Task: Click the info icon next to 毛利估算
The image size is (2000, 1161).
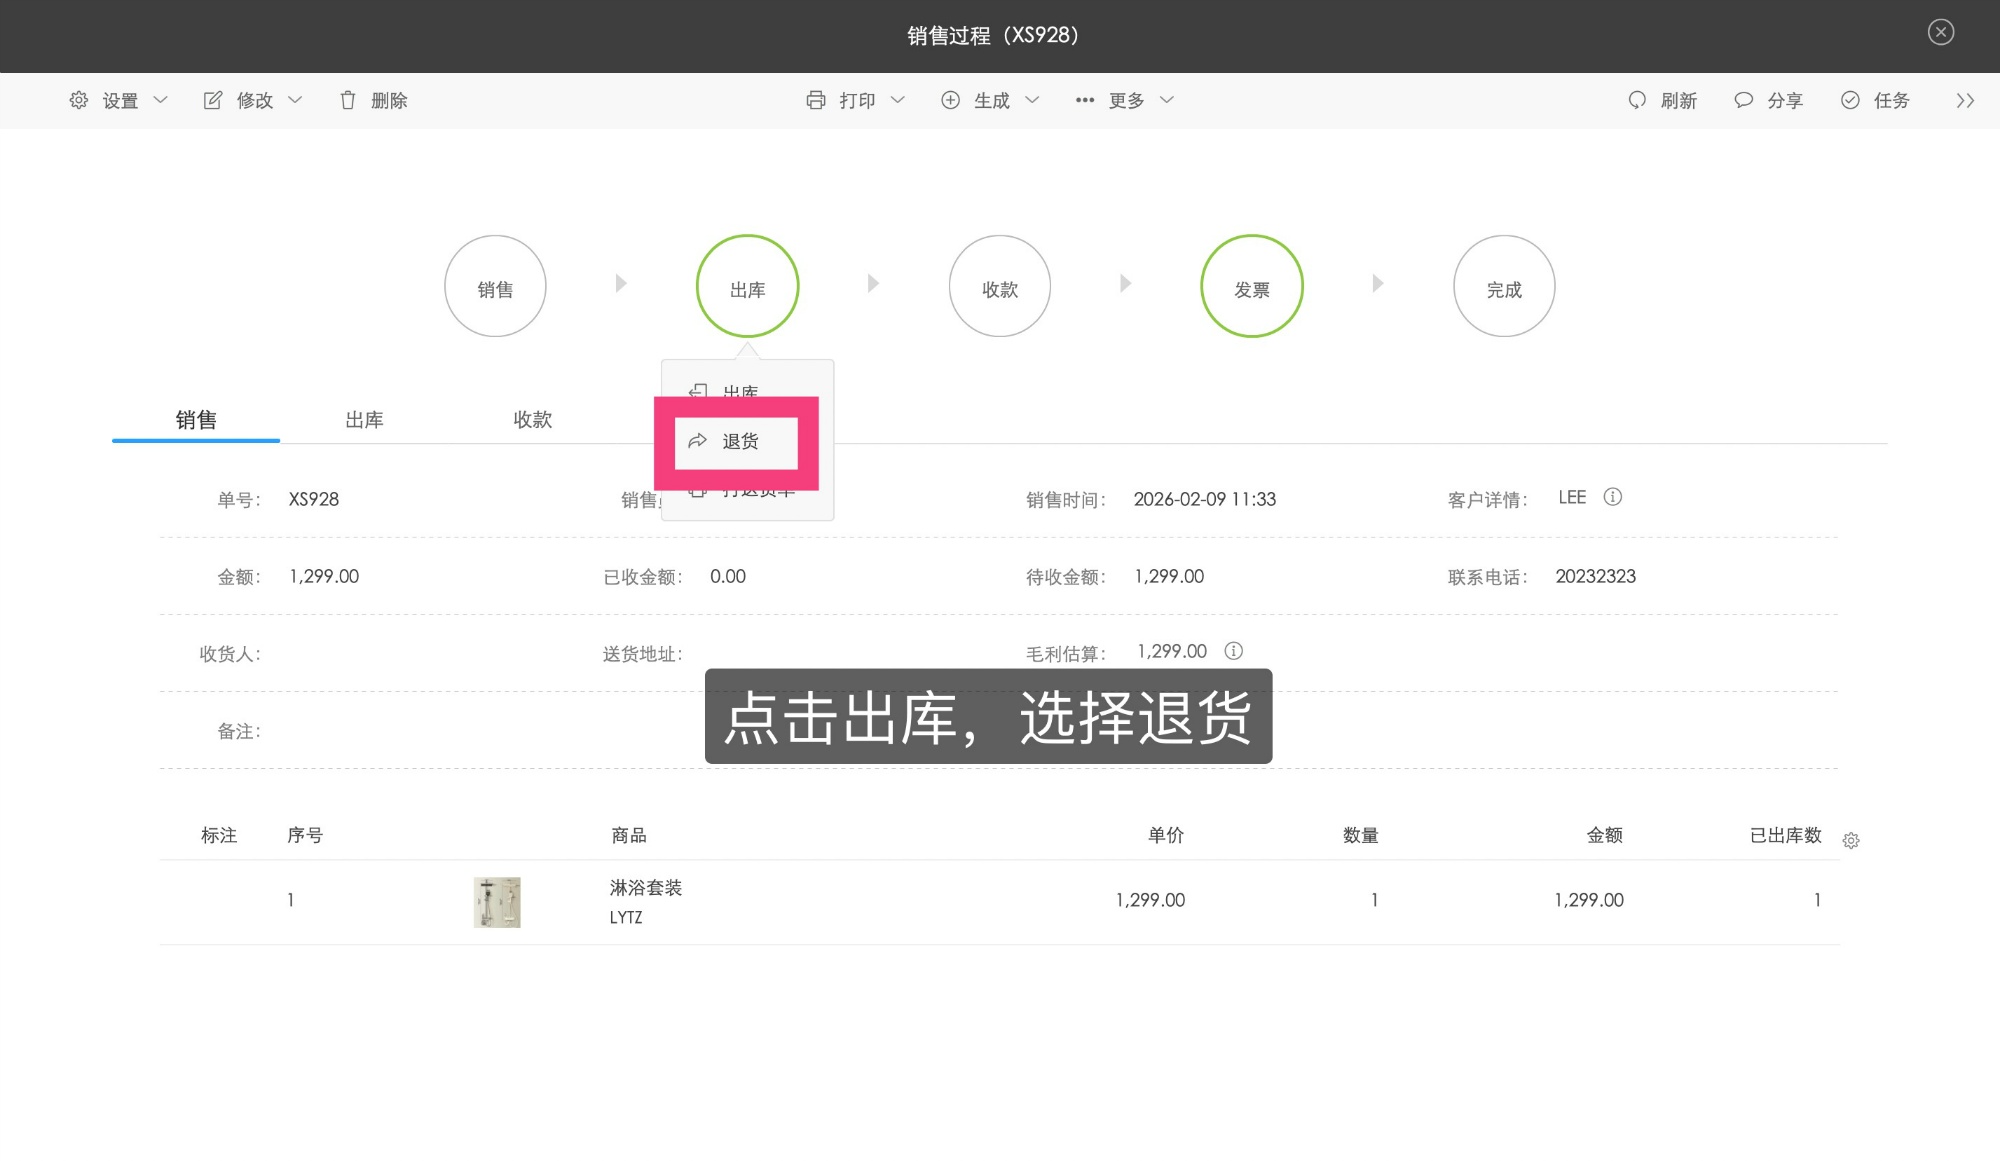Action: [1233, 651]
